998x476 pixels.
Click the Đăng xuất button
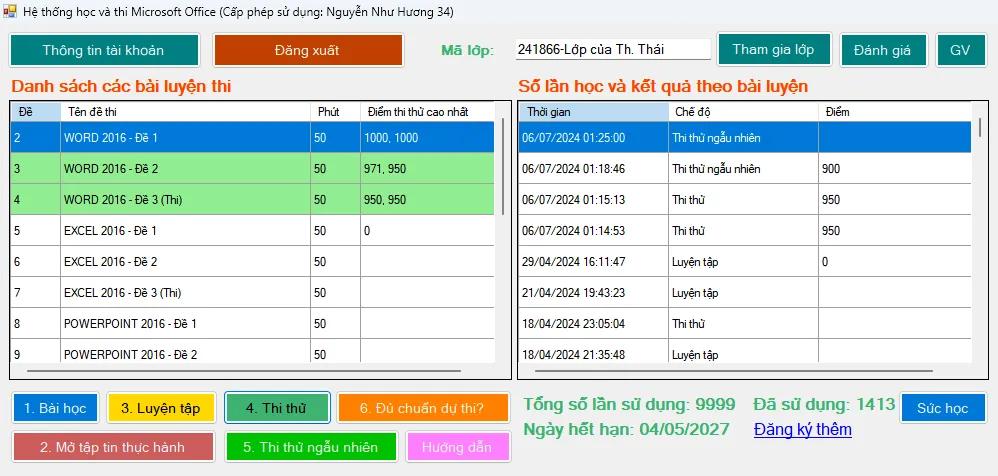[308, 50]
